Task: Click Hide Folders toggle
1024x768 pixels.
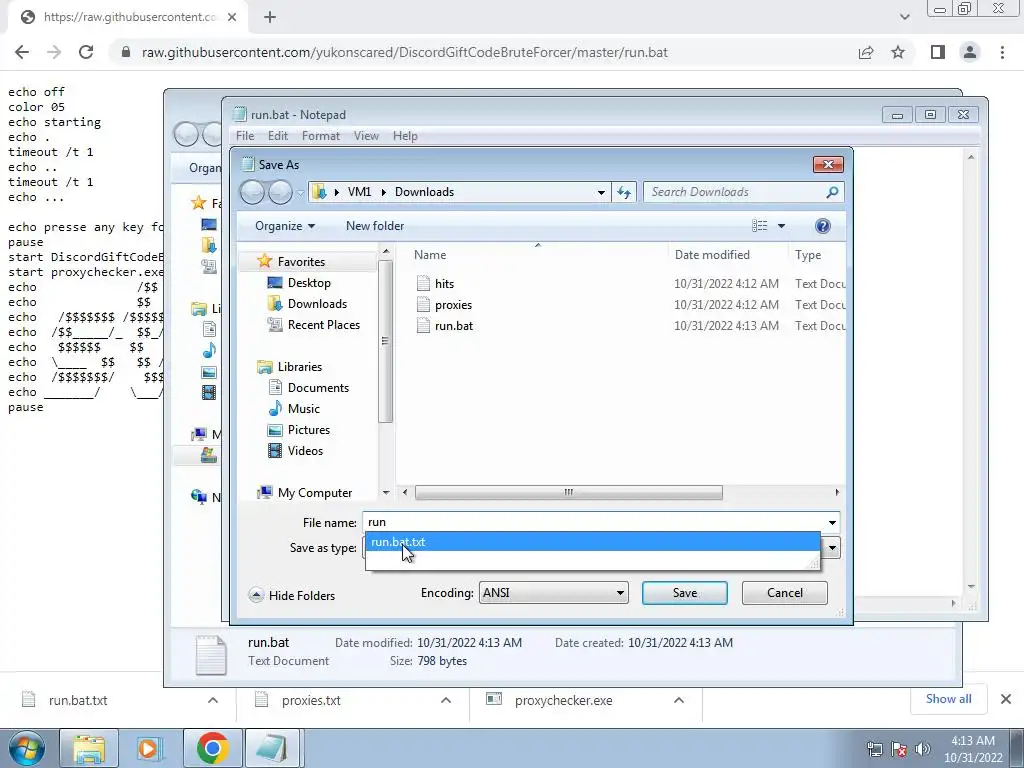Action: tap(292, 596)
